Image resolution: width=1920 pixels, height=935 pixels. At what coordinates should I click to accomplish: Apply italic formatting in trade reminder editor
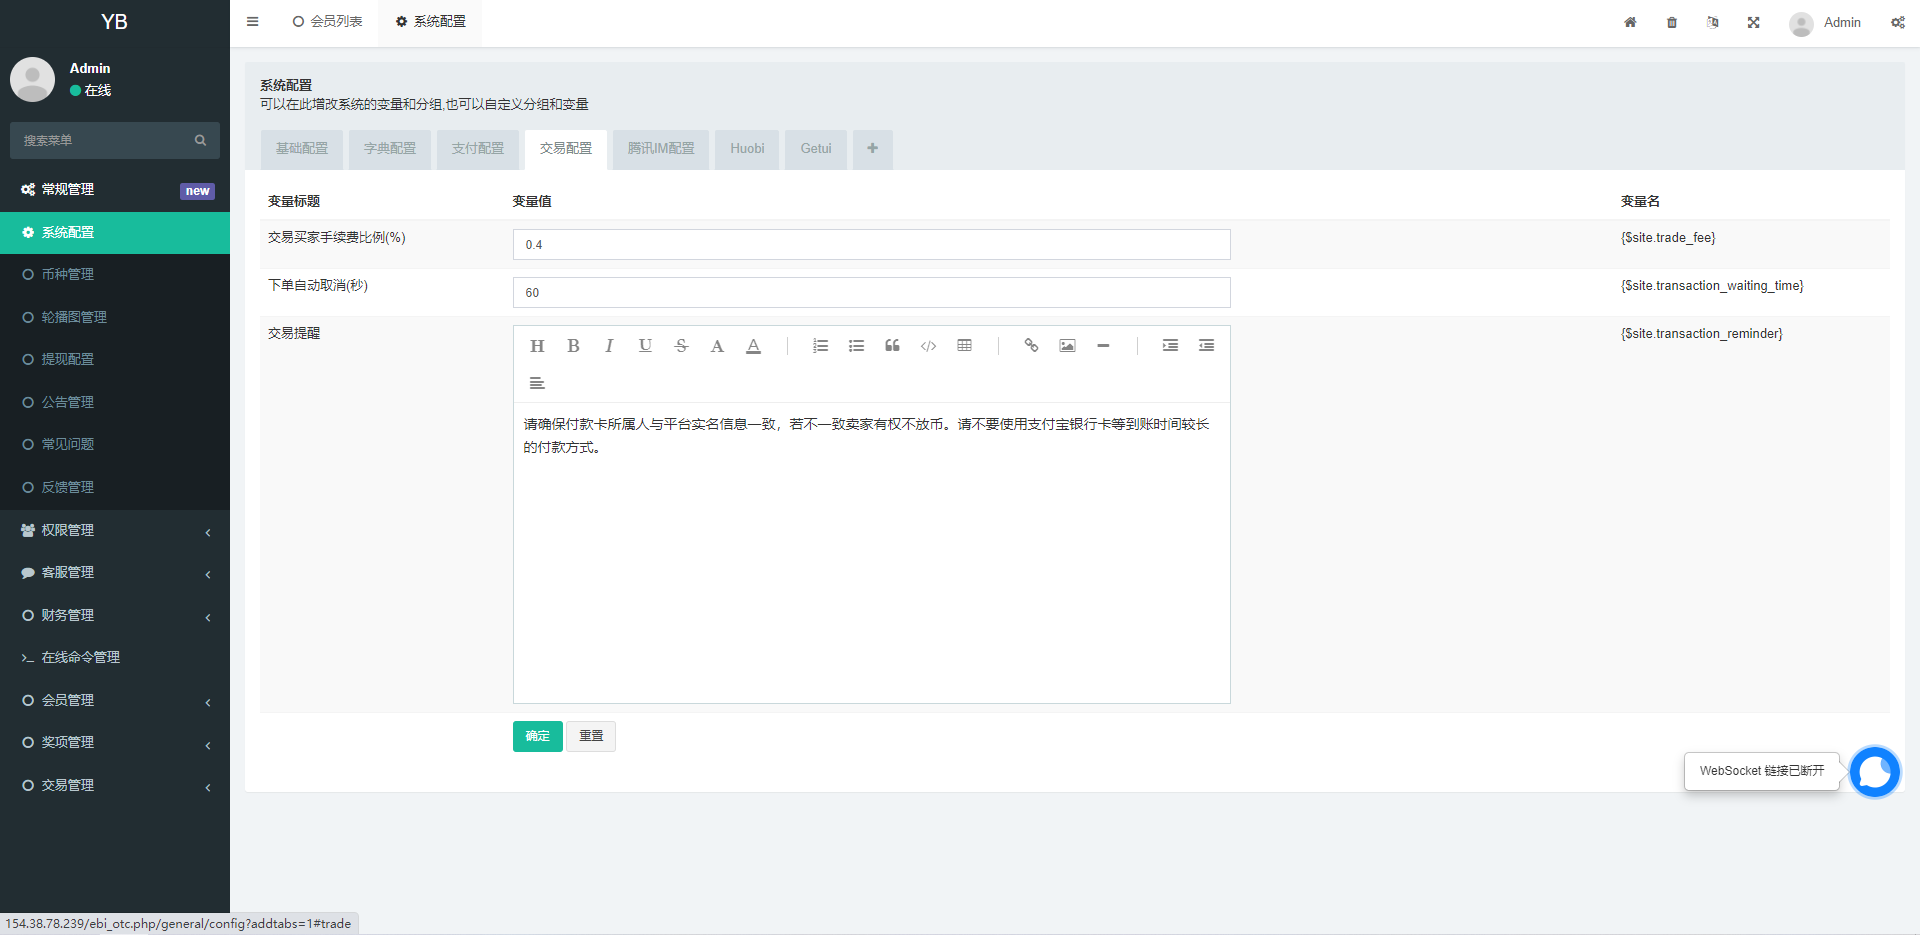(609, 346)
